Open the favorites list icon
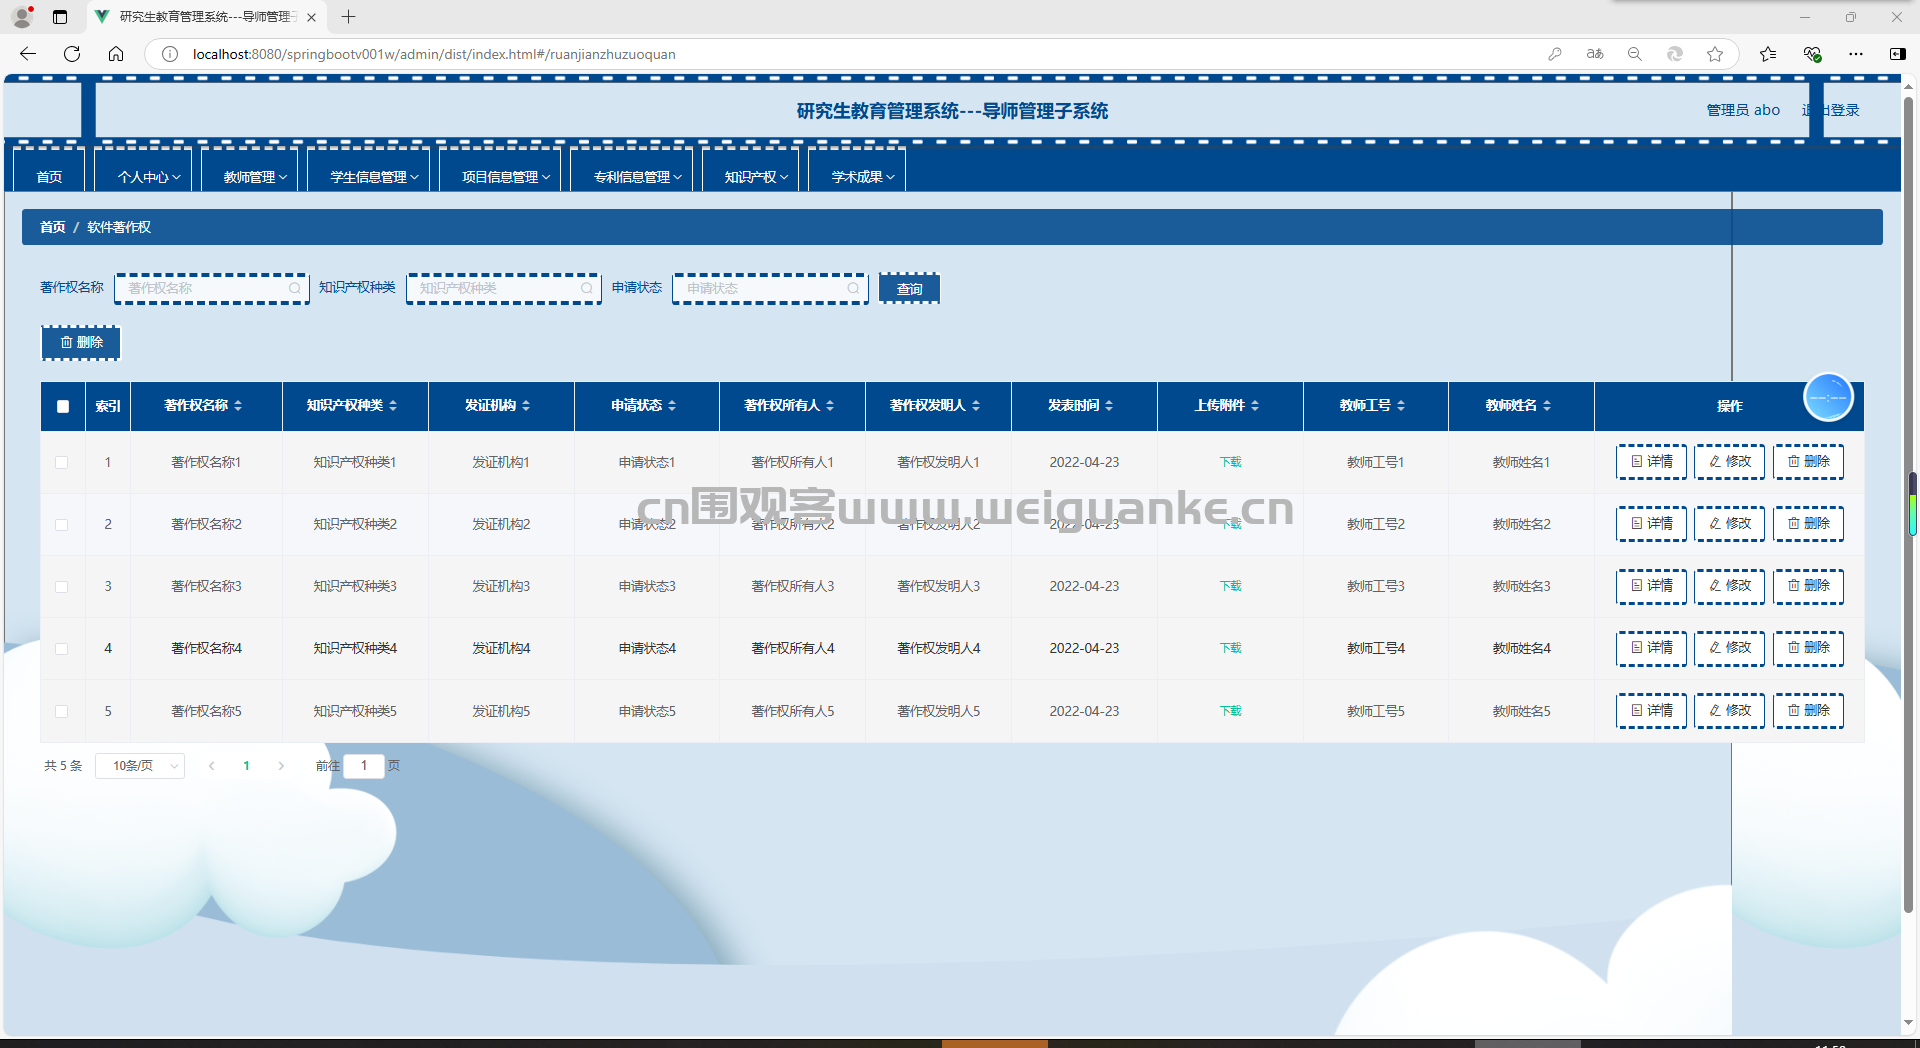Screen dimensions: 1920x1048 (x=1768, y=54)
